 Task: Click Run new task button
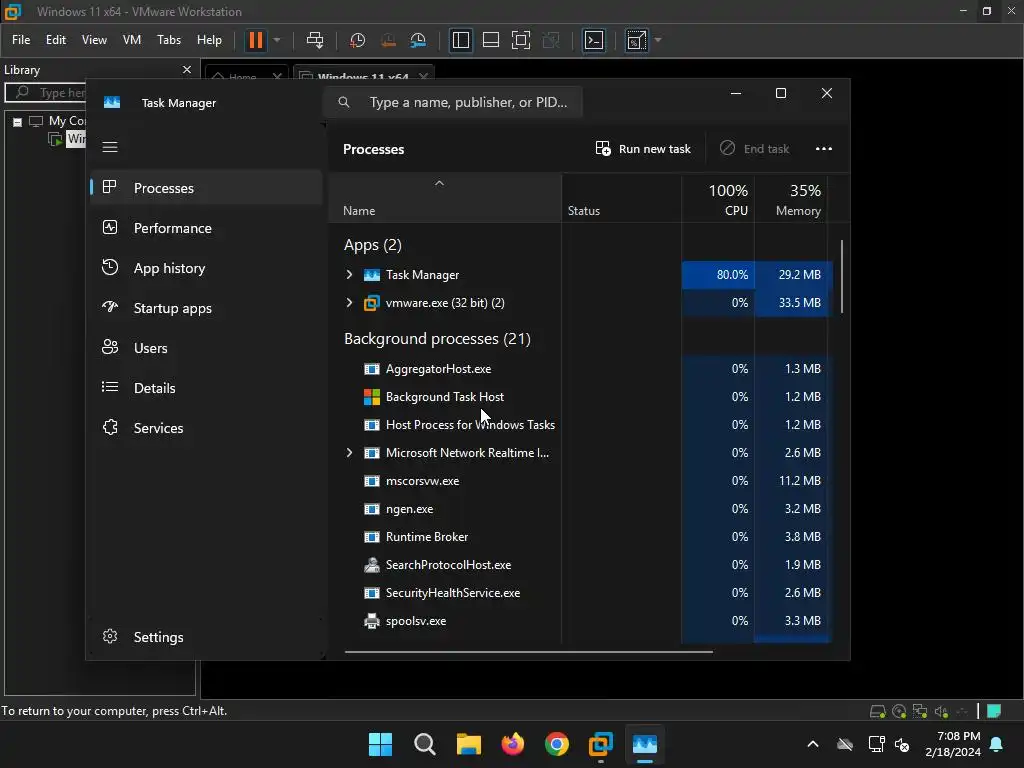point(643,148)
